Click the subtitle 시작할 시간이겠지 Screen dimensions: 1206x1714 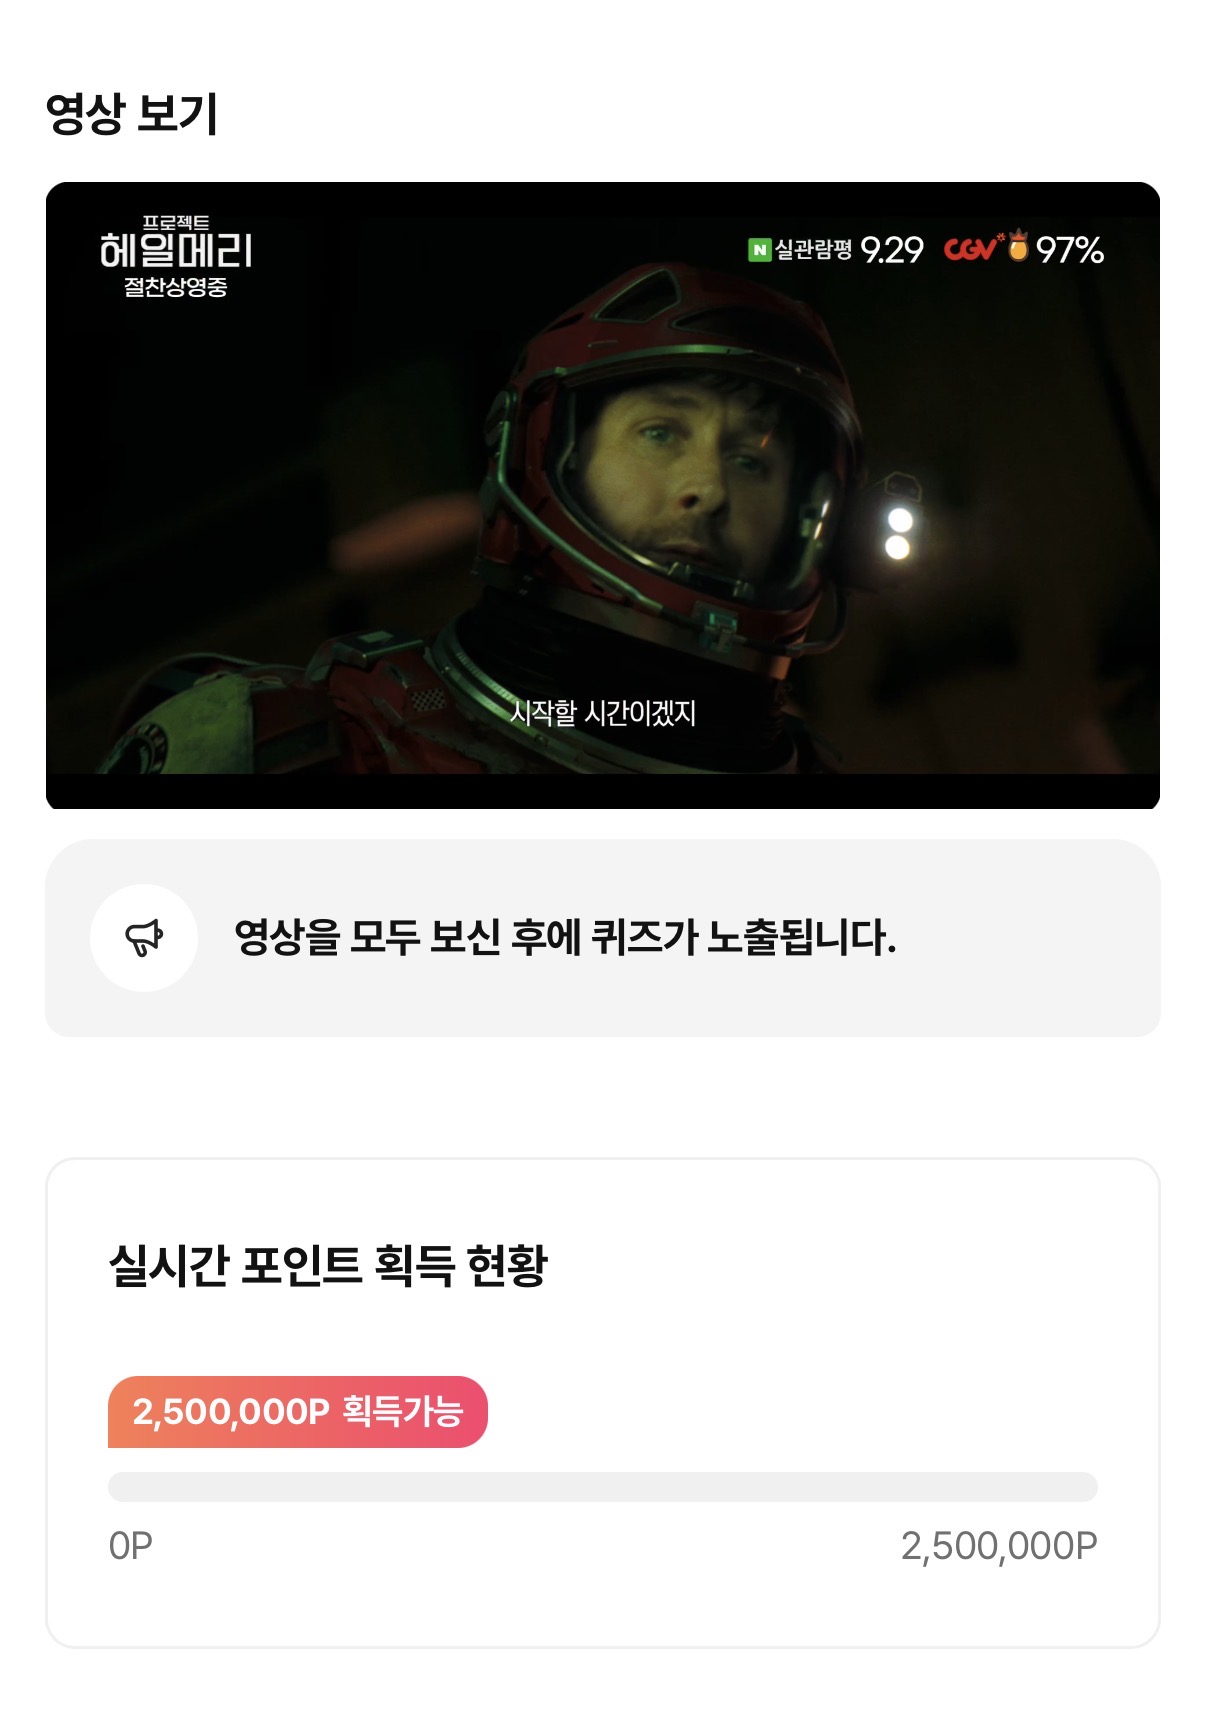[603, 713]
